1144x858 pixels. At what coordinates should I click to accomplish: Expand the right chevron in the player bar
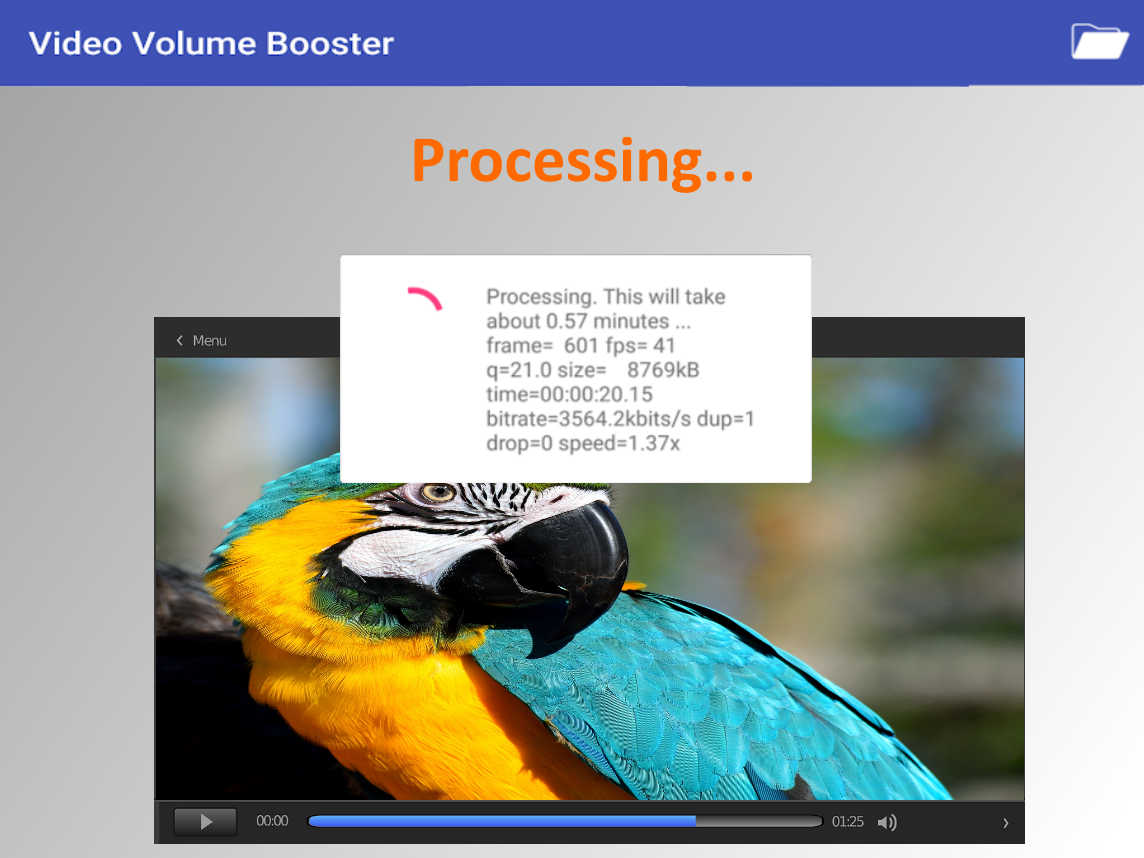point(1005,823)
